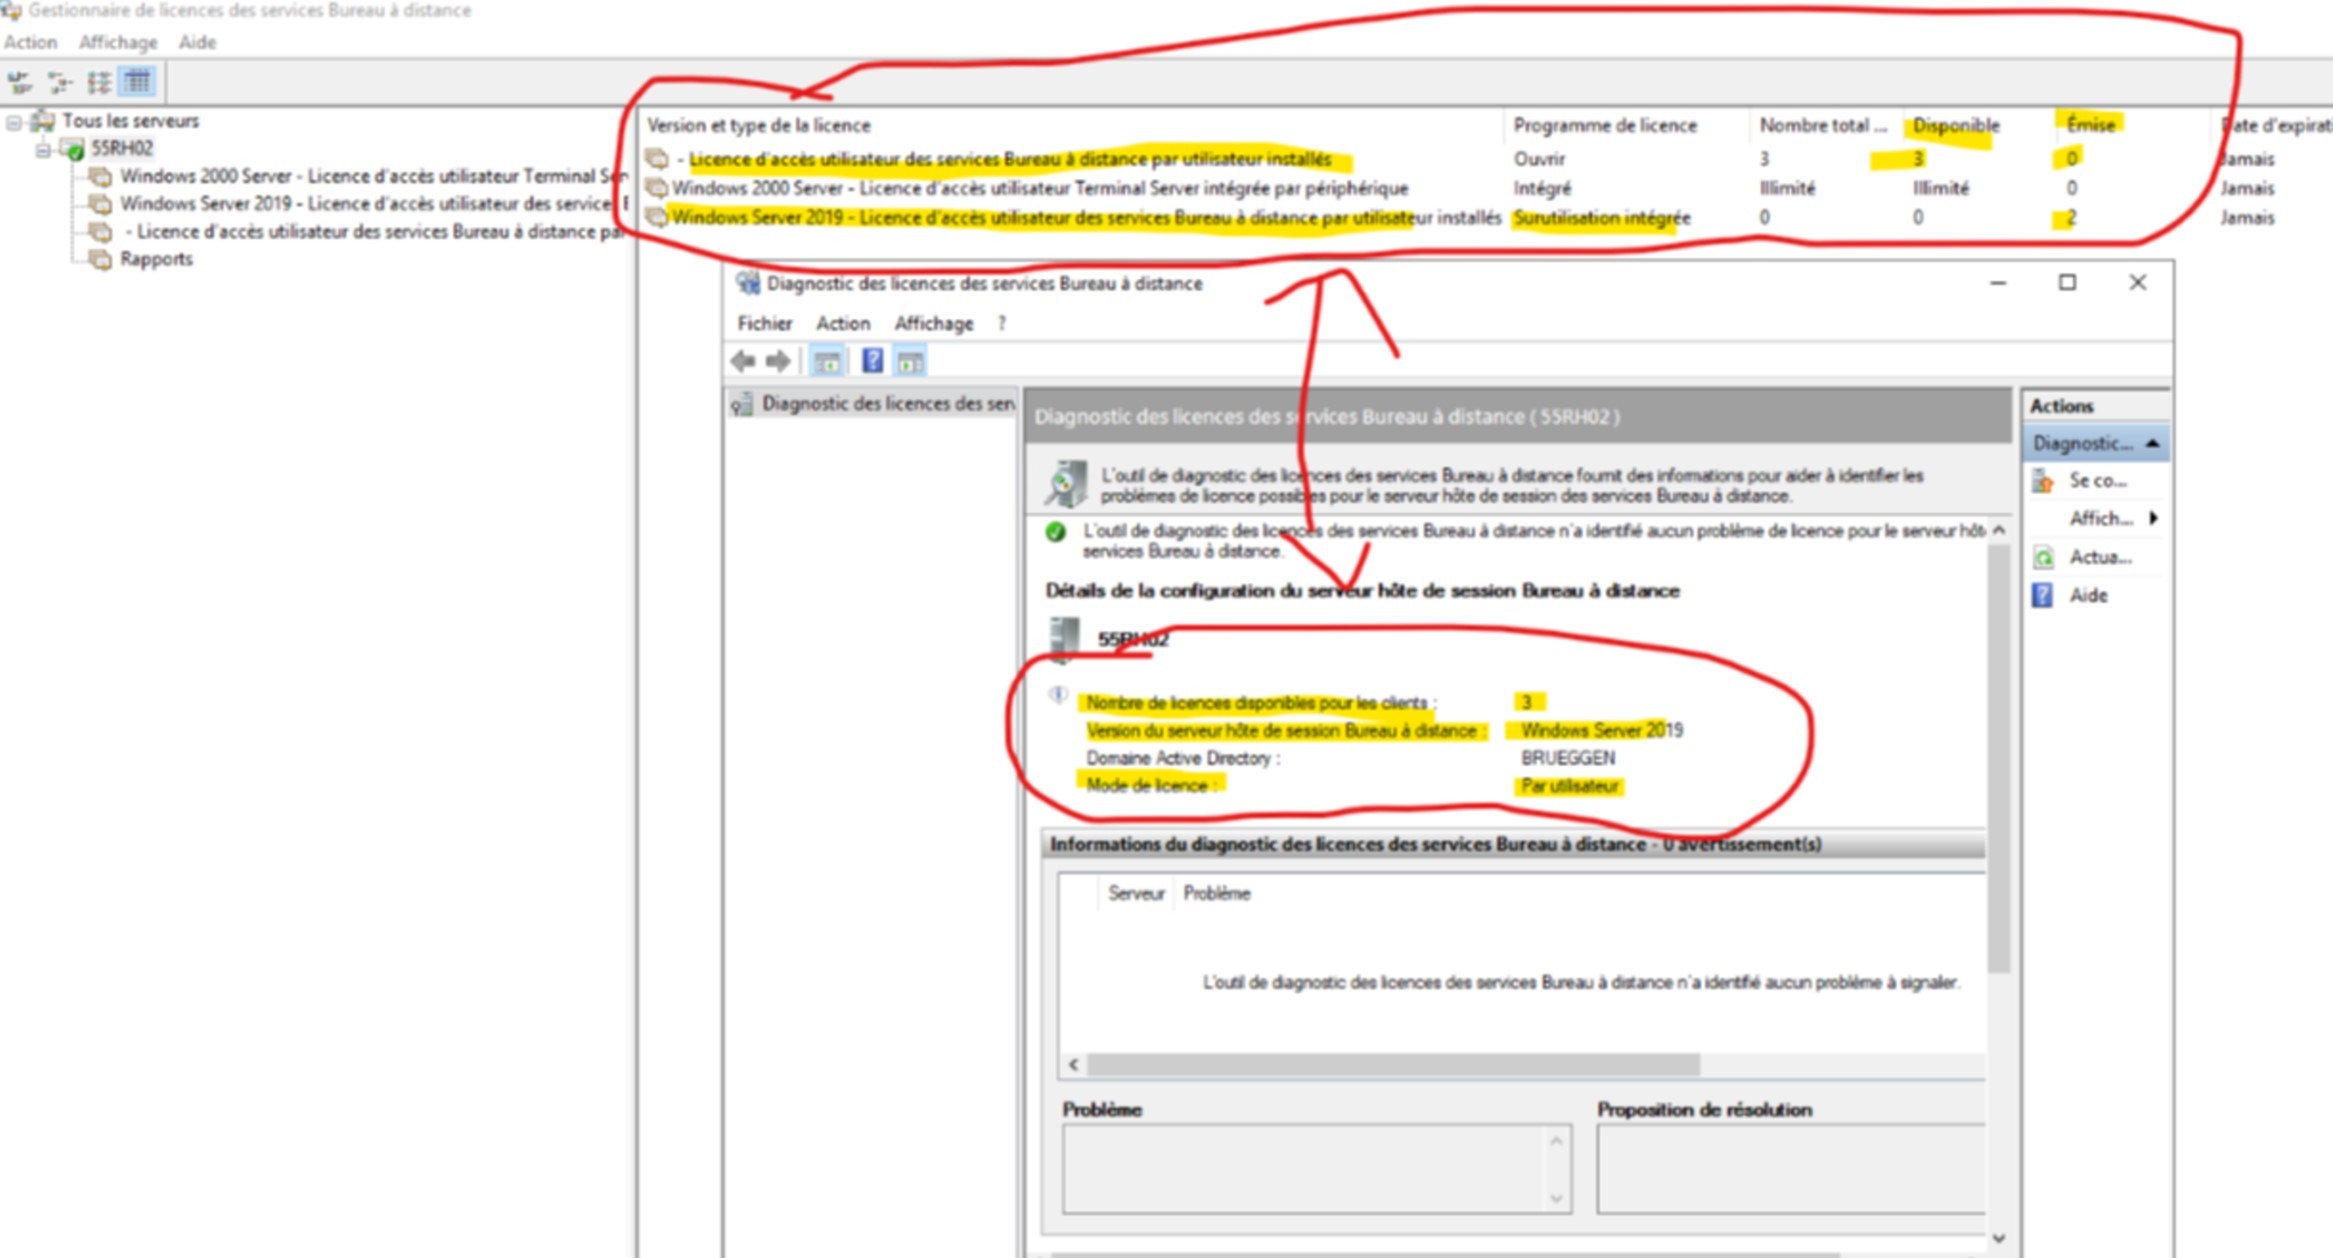
Task: Open the Action menu in the Diagnostic window
Action: pyautogui.click(x=843, y=323)
